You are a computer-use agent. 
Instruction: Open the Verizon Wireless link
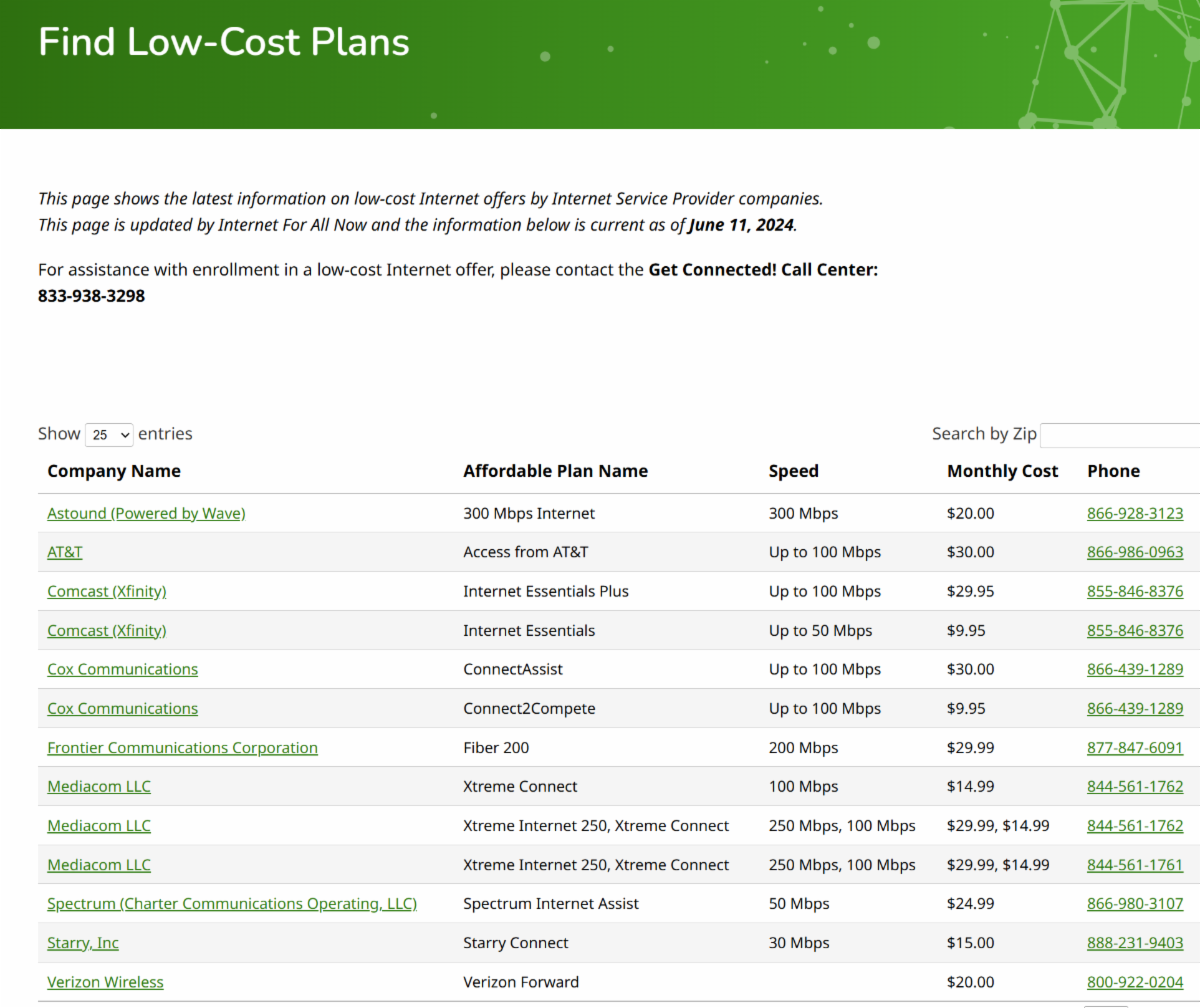105,982
